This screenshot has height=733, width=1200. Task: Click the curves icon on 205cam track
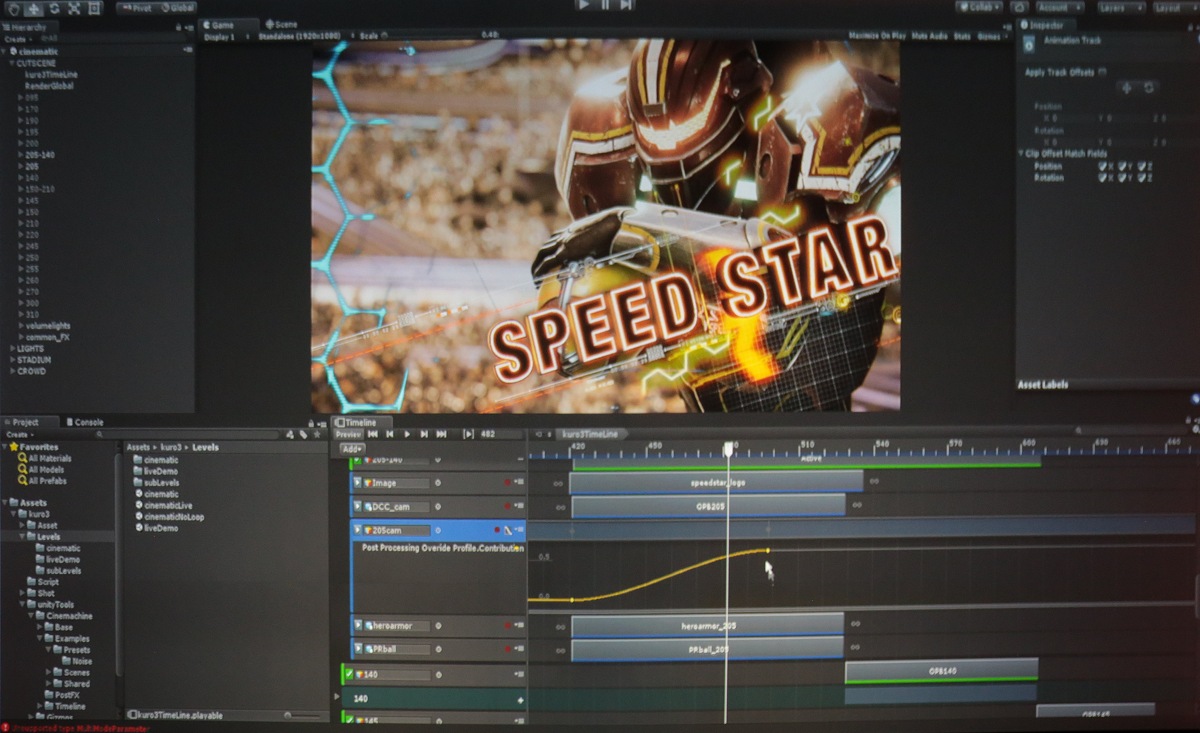tap(509, 530)
